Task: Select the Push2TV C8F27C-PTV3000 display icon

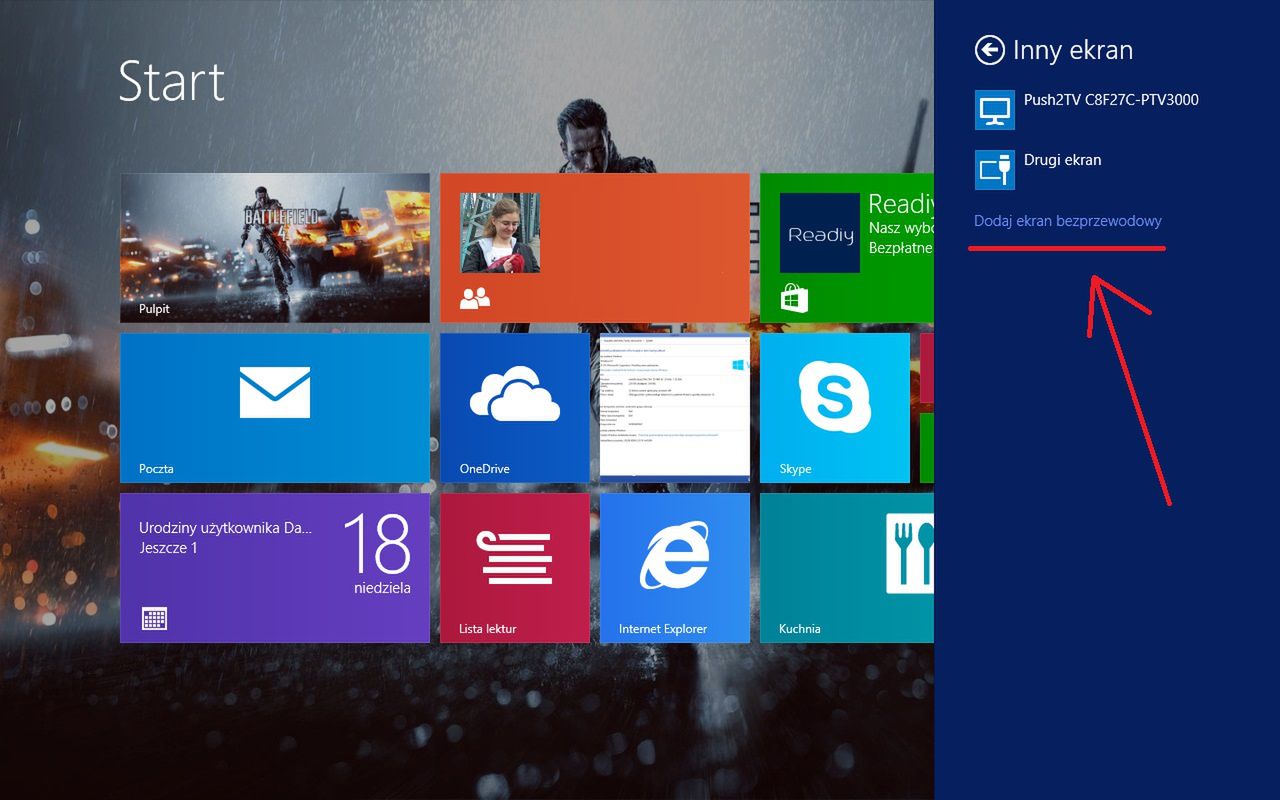Action: [994, 110]
